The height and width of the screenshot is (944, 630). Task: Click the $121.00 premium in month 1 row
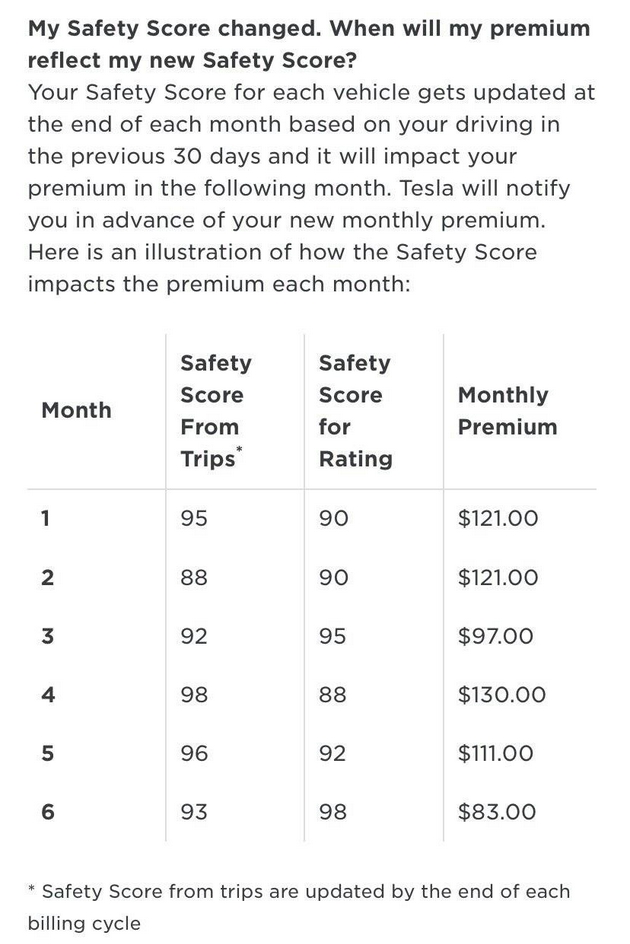pos(498,518)
